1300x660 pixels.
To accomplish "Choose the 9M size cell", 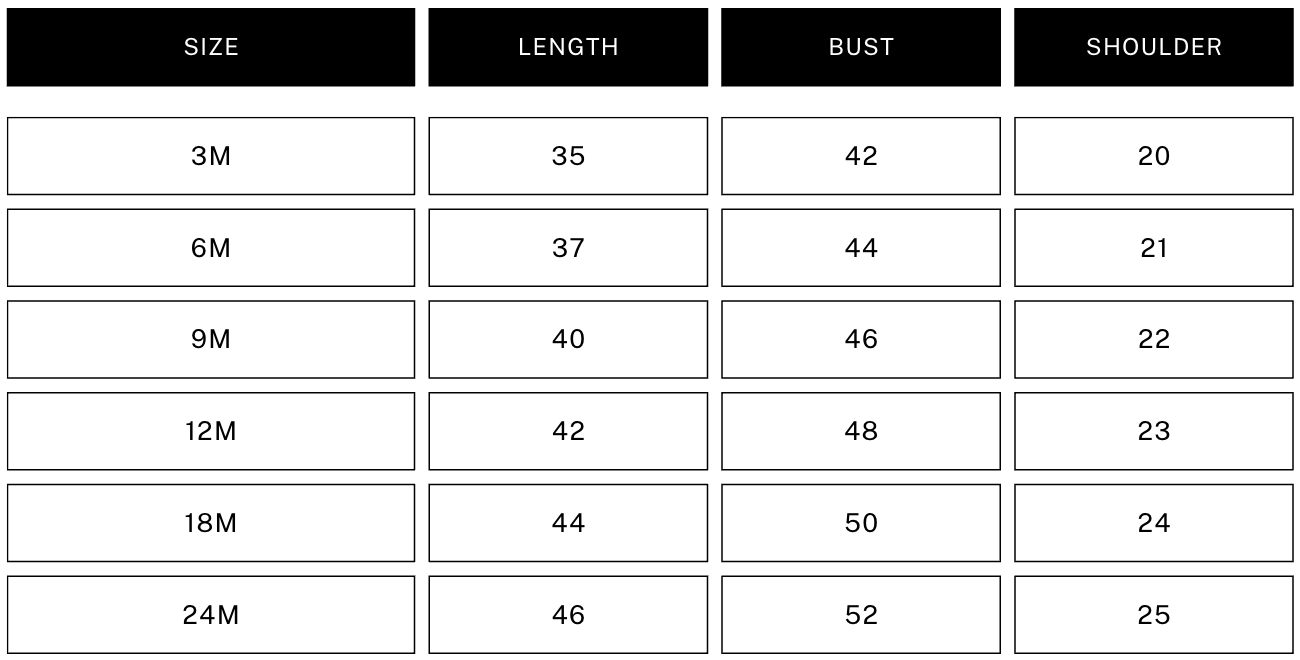I will click(211, 340).
